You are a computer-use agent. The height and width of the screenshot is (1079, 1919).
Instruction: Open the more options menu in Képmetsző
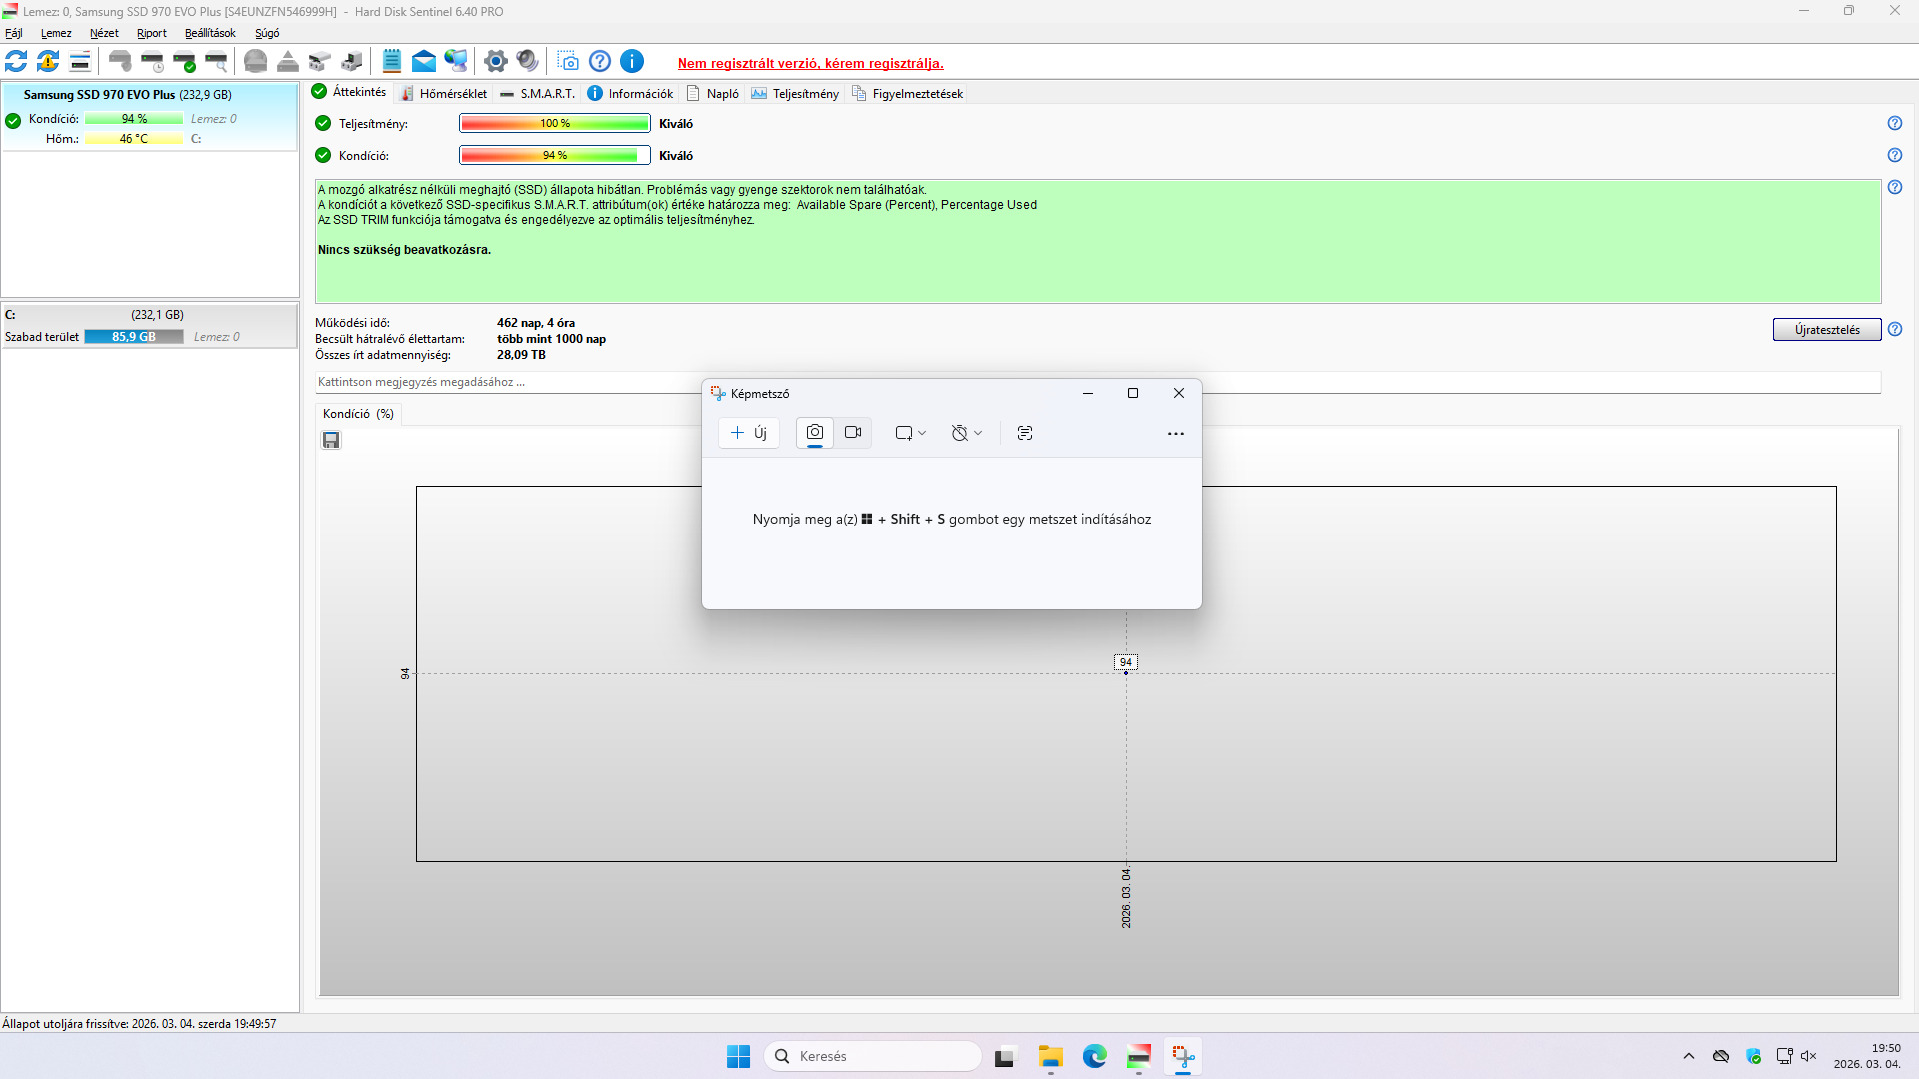point(1176,434)
